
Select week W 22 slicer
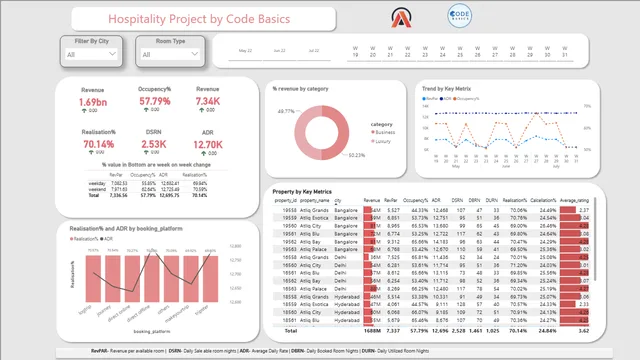point(407,52)
